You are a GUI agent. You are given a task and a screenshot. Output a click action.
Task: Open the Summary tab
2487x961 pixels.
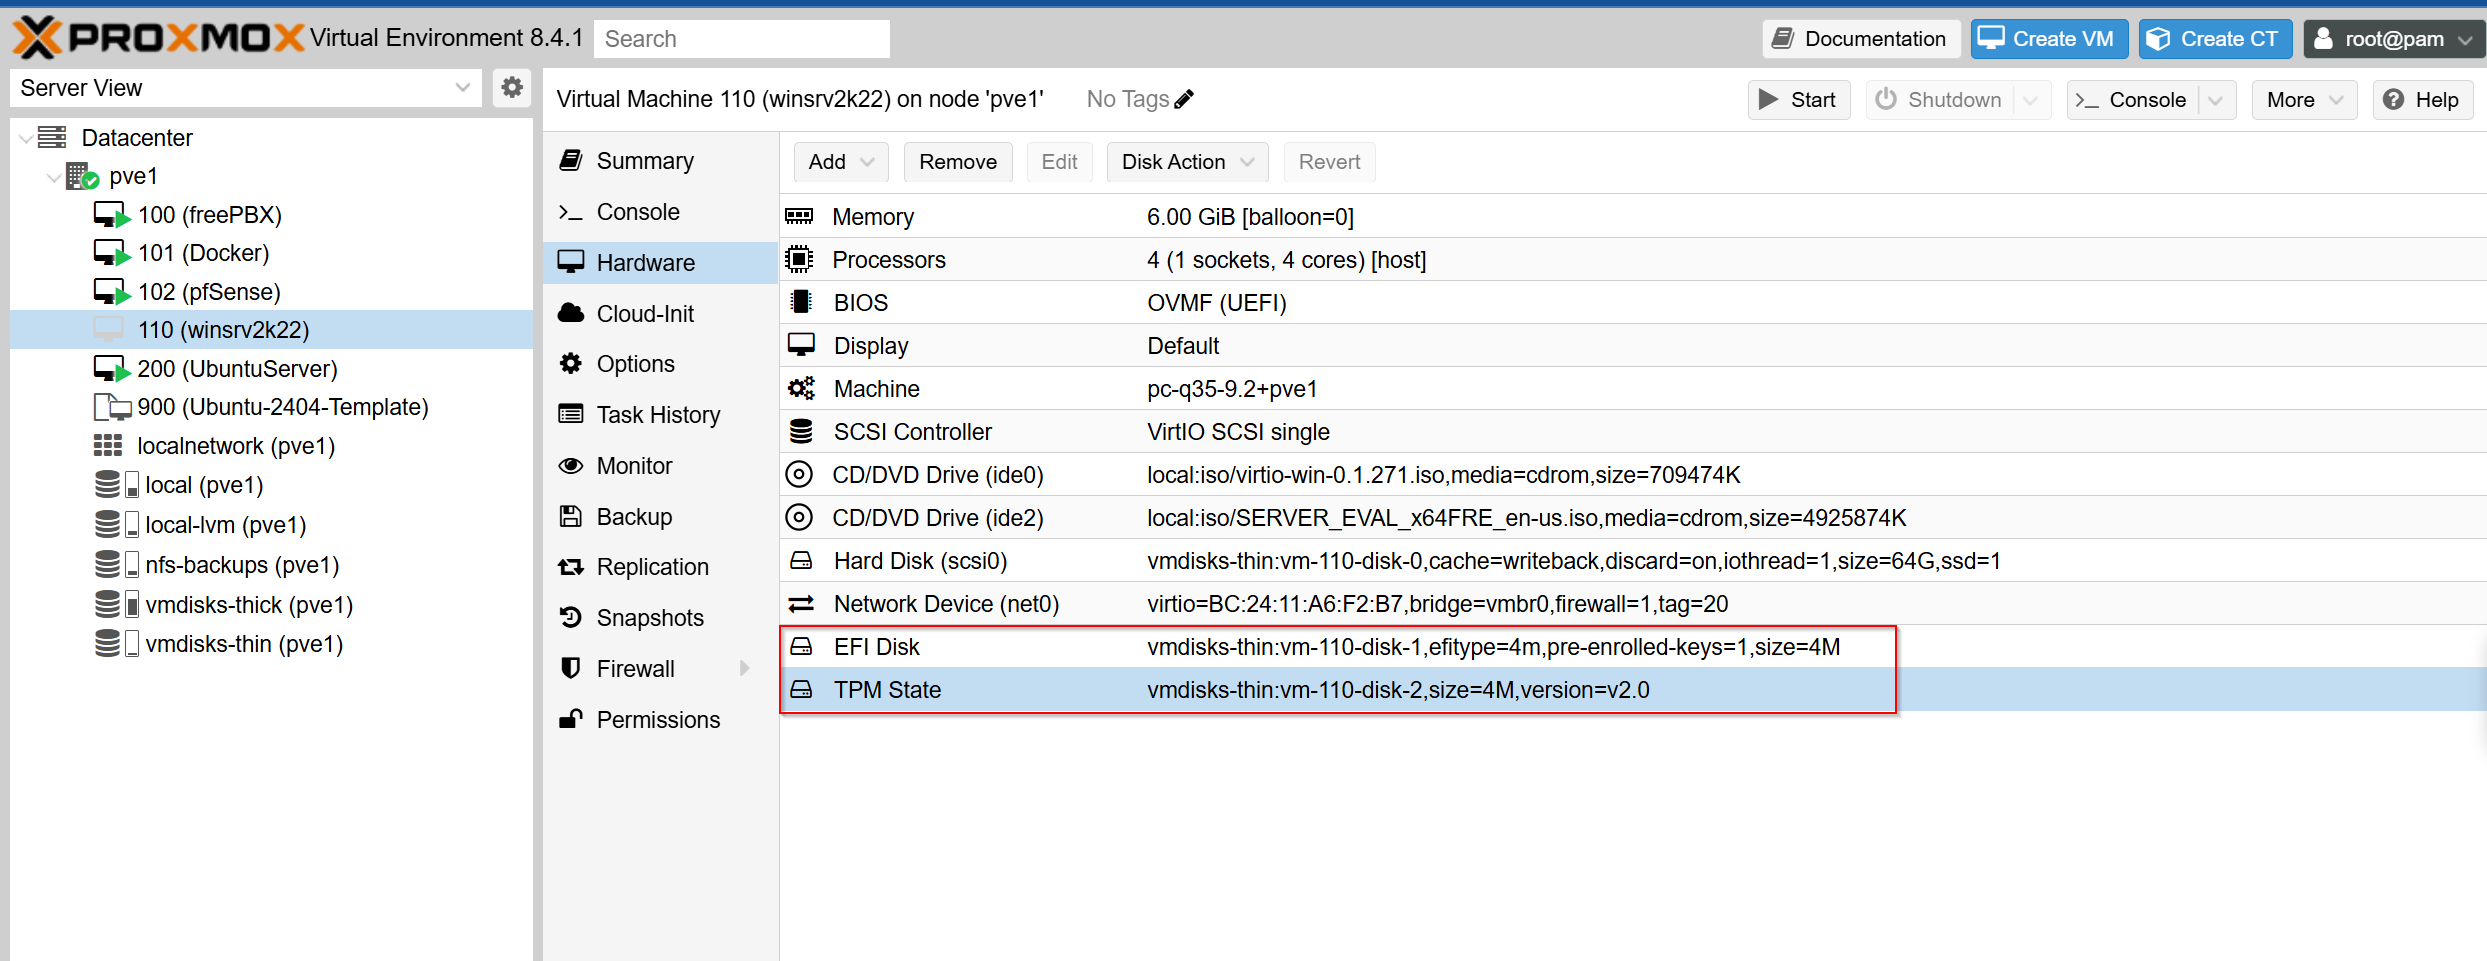(x=660, y=161)
